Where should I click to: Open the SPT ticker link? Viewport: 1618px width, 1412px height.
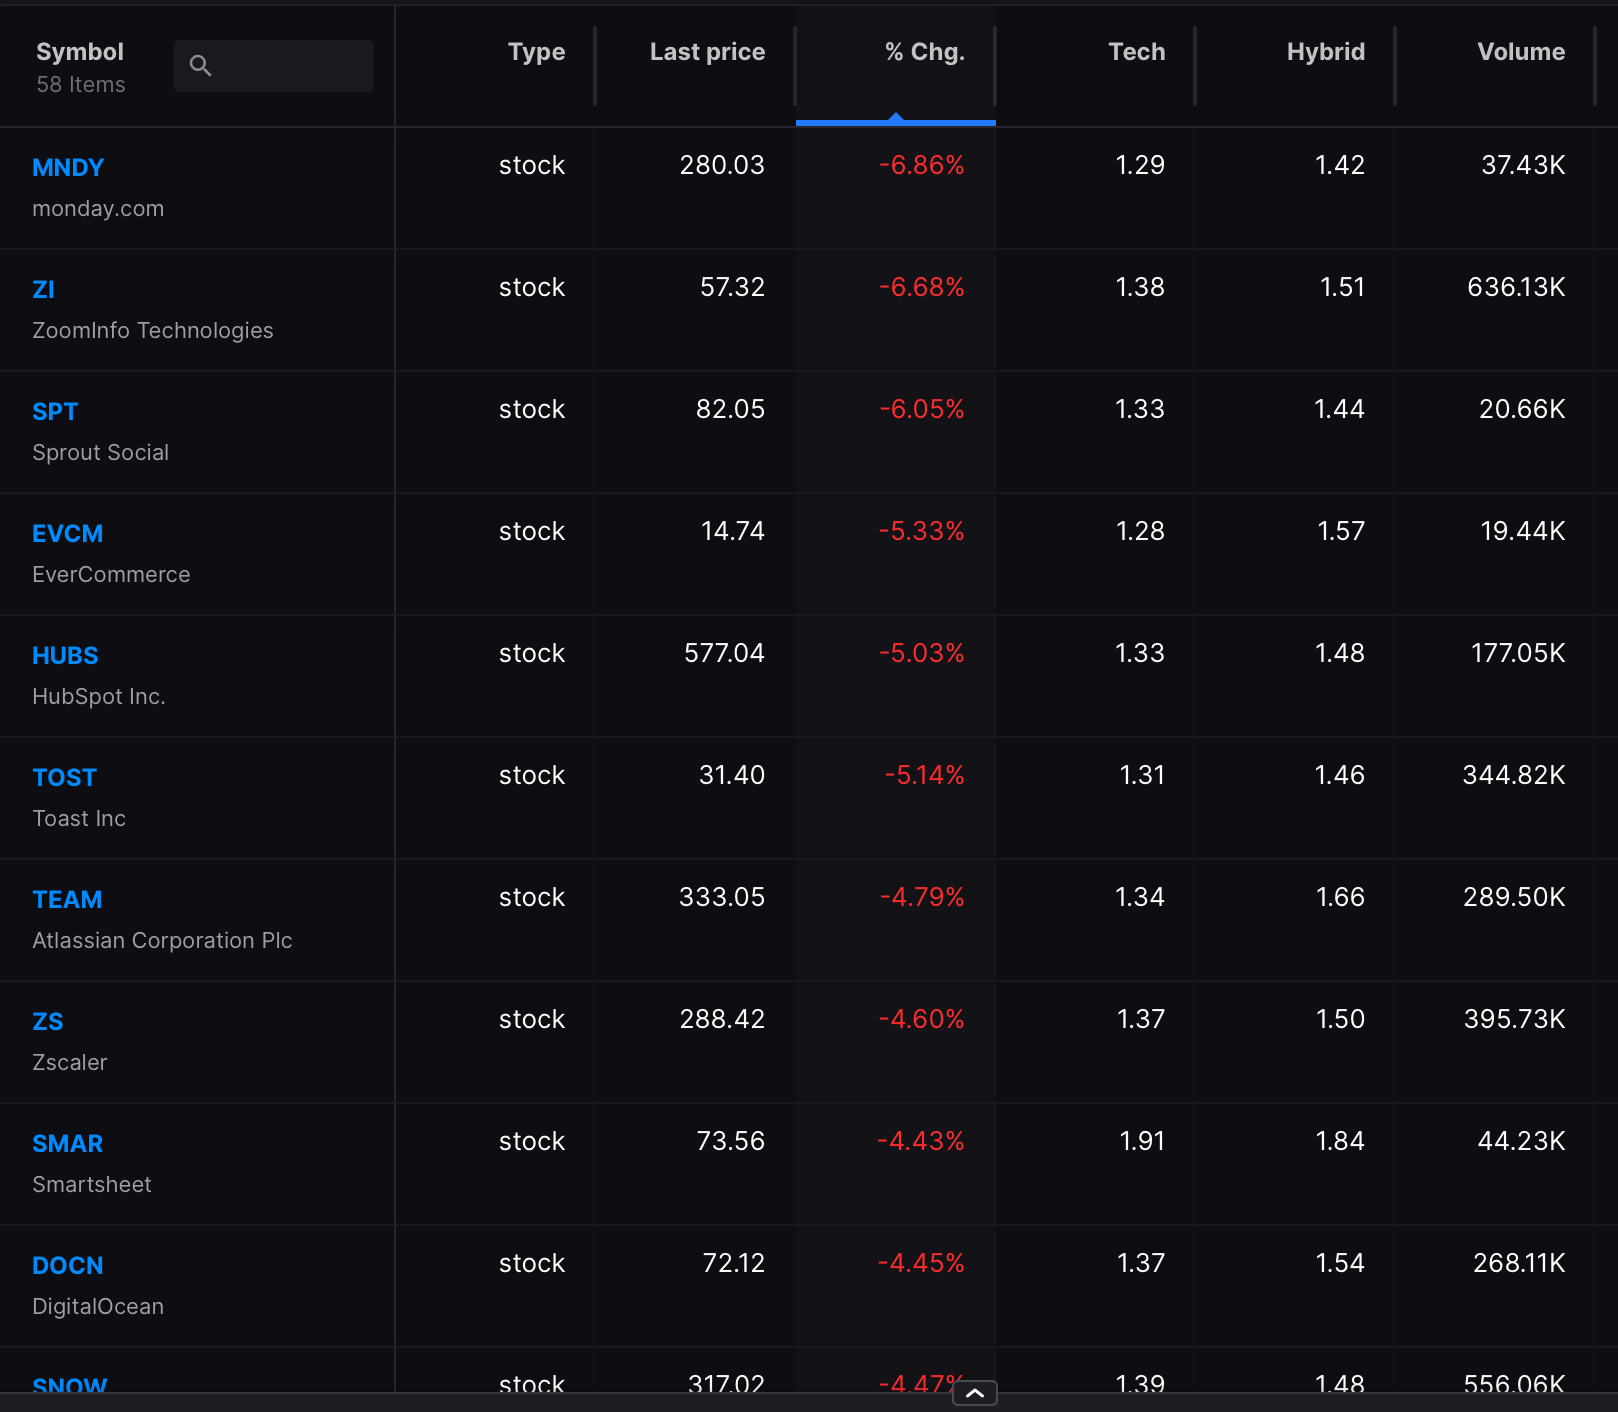pos(55,412)
